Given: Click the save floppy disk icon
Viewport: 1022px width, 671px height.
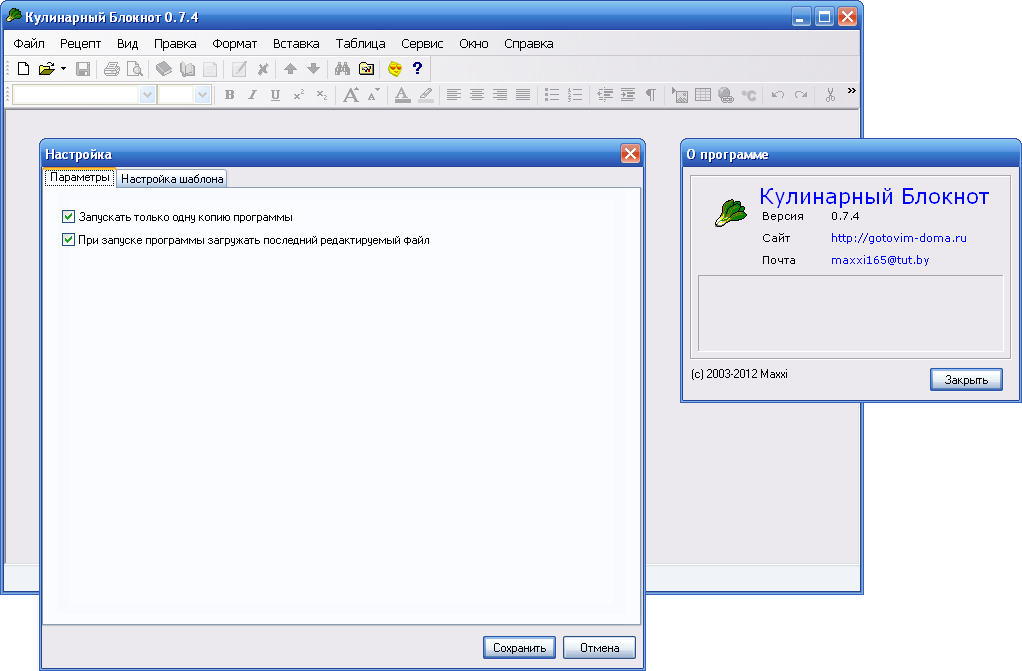Looking at the screenshot, I should 83,68.
